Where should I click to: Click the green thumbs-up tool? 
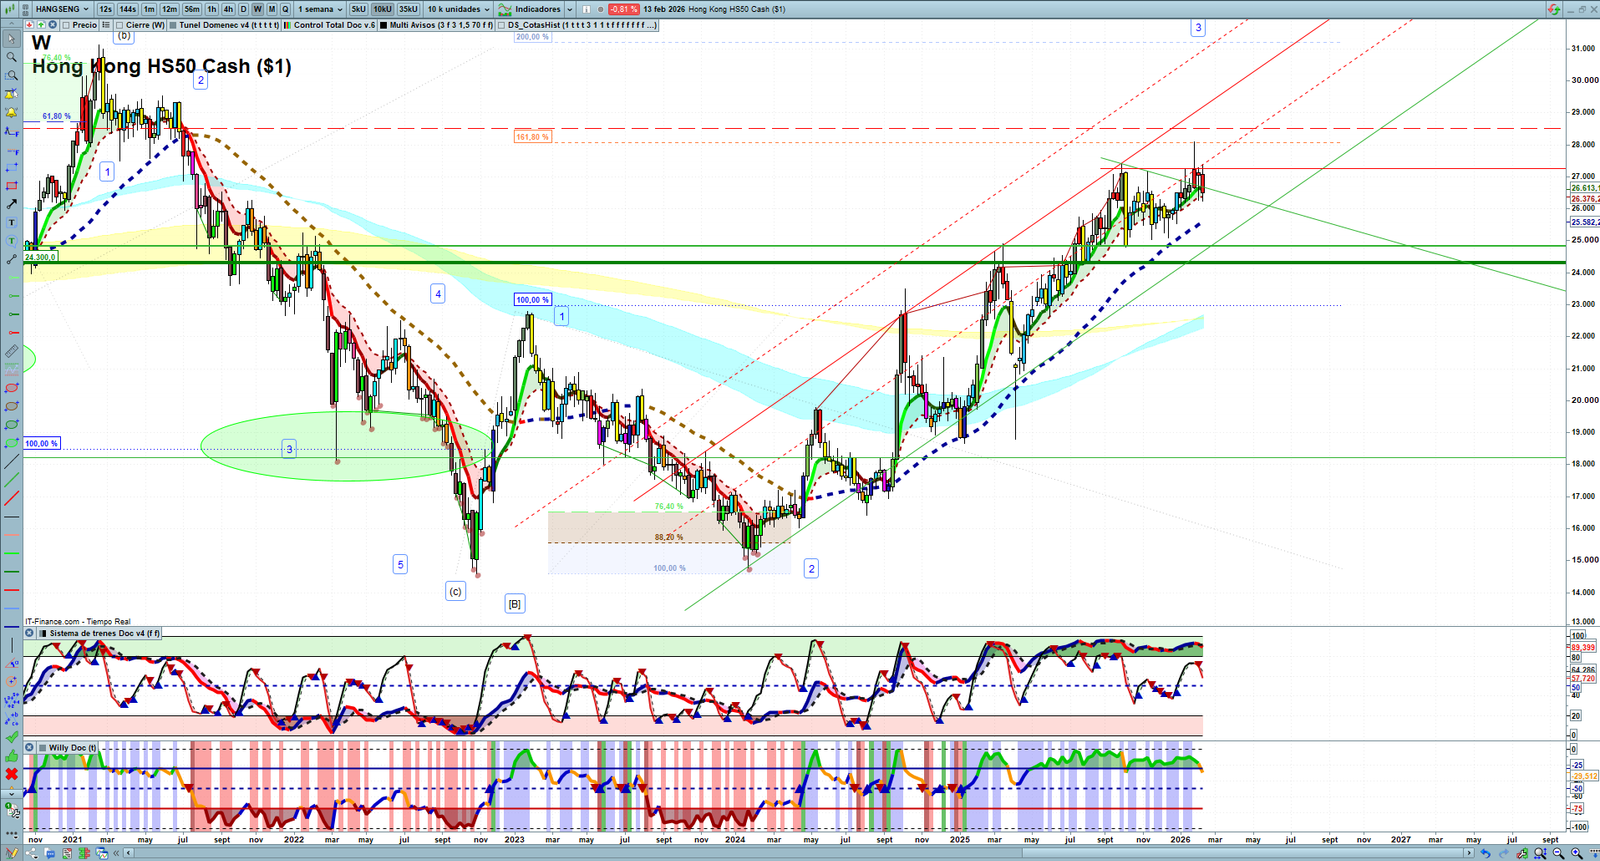(x=12, y=755)
